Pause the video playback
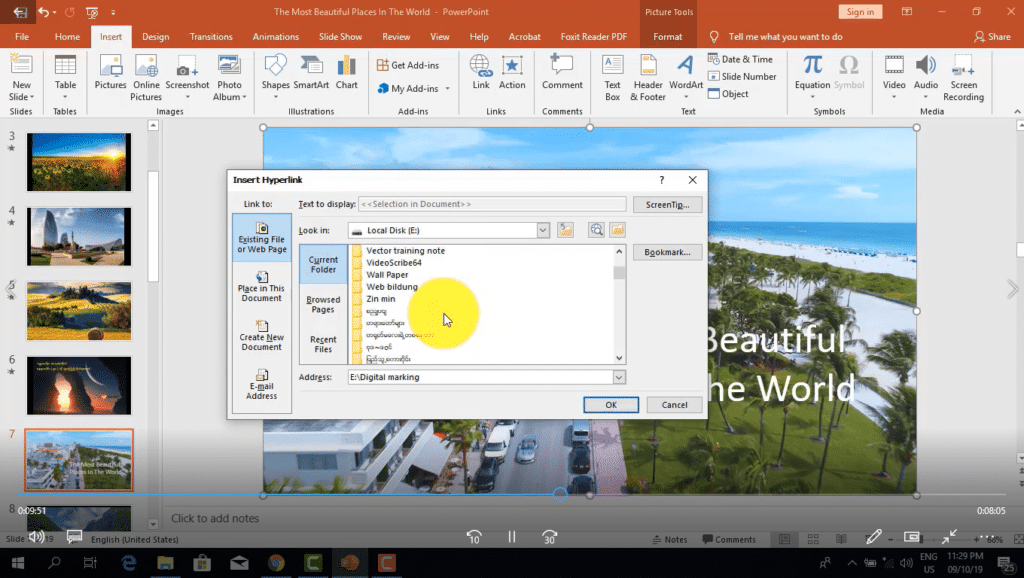 512,537
